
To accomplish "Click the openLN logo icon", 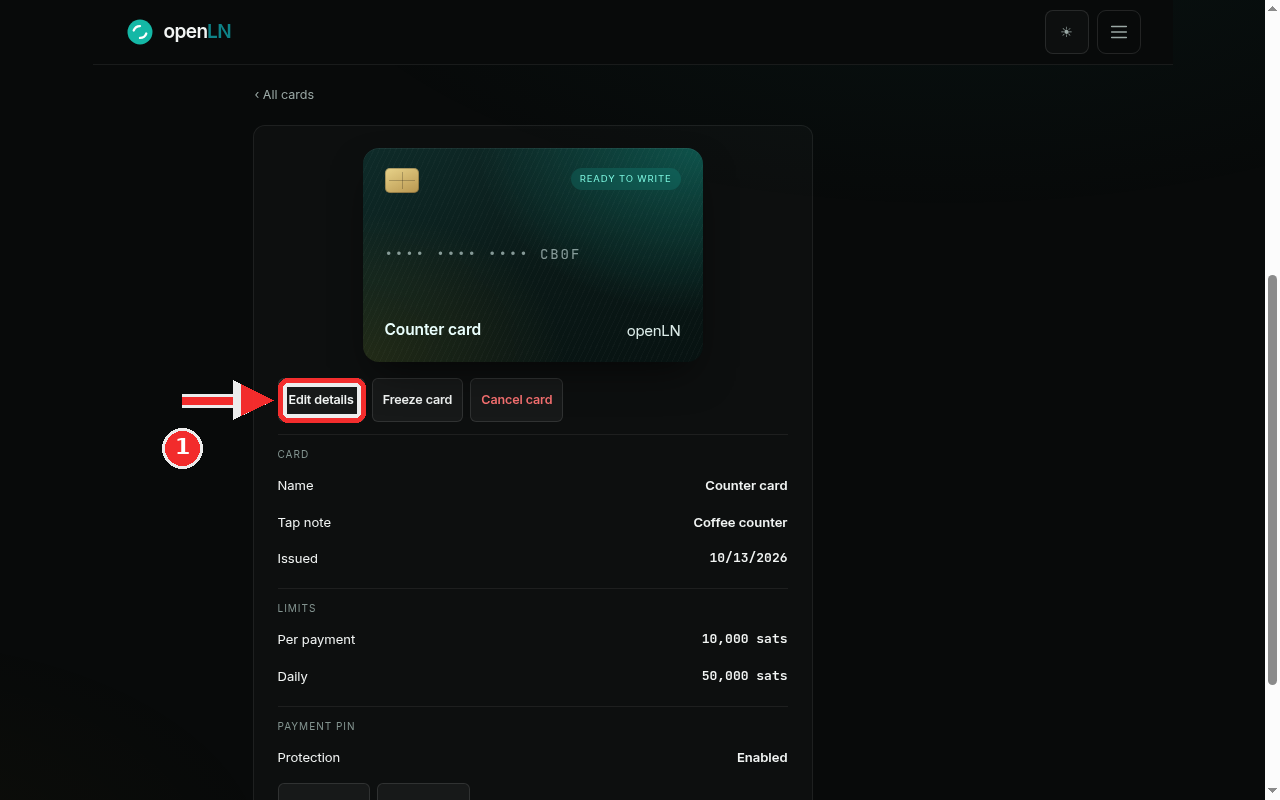I will [x=140, y=32].
